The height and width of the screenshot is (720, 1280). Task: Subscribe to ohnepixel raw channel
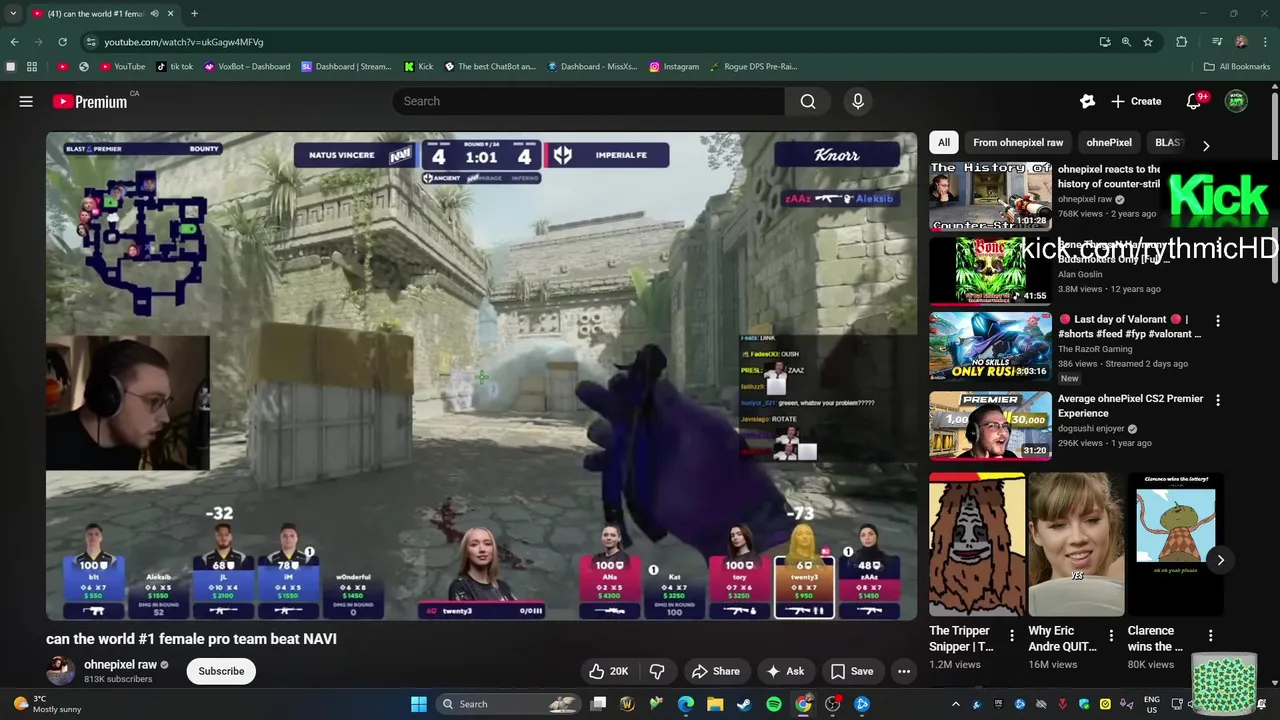pyautogui.click(x=221, y=671)
